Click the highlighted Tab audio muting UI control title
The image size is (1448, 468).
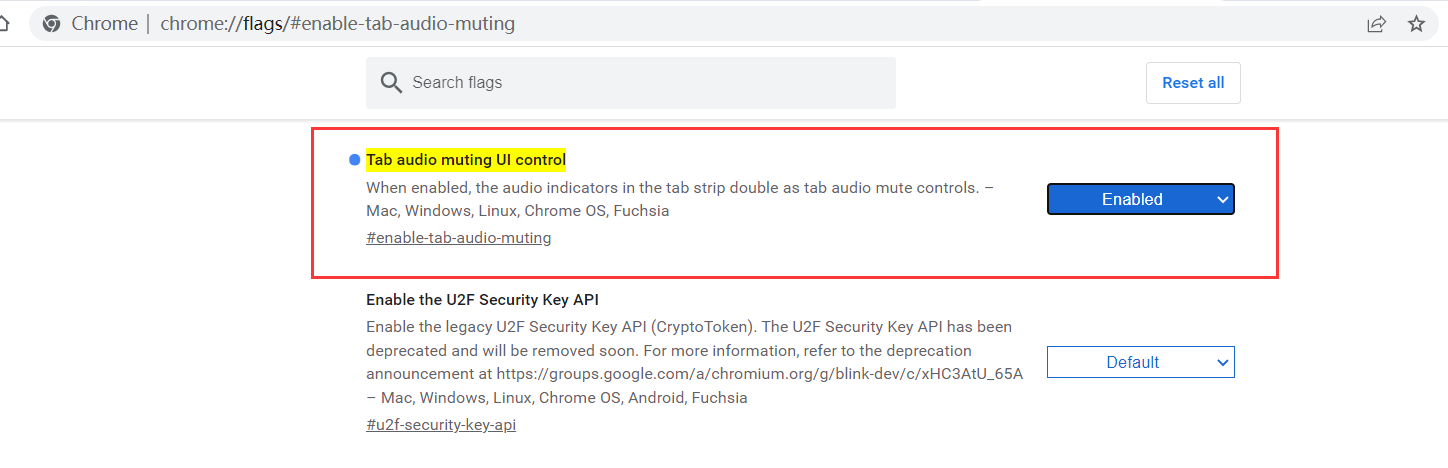pos(466,160)
